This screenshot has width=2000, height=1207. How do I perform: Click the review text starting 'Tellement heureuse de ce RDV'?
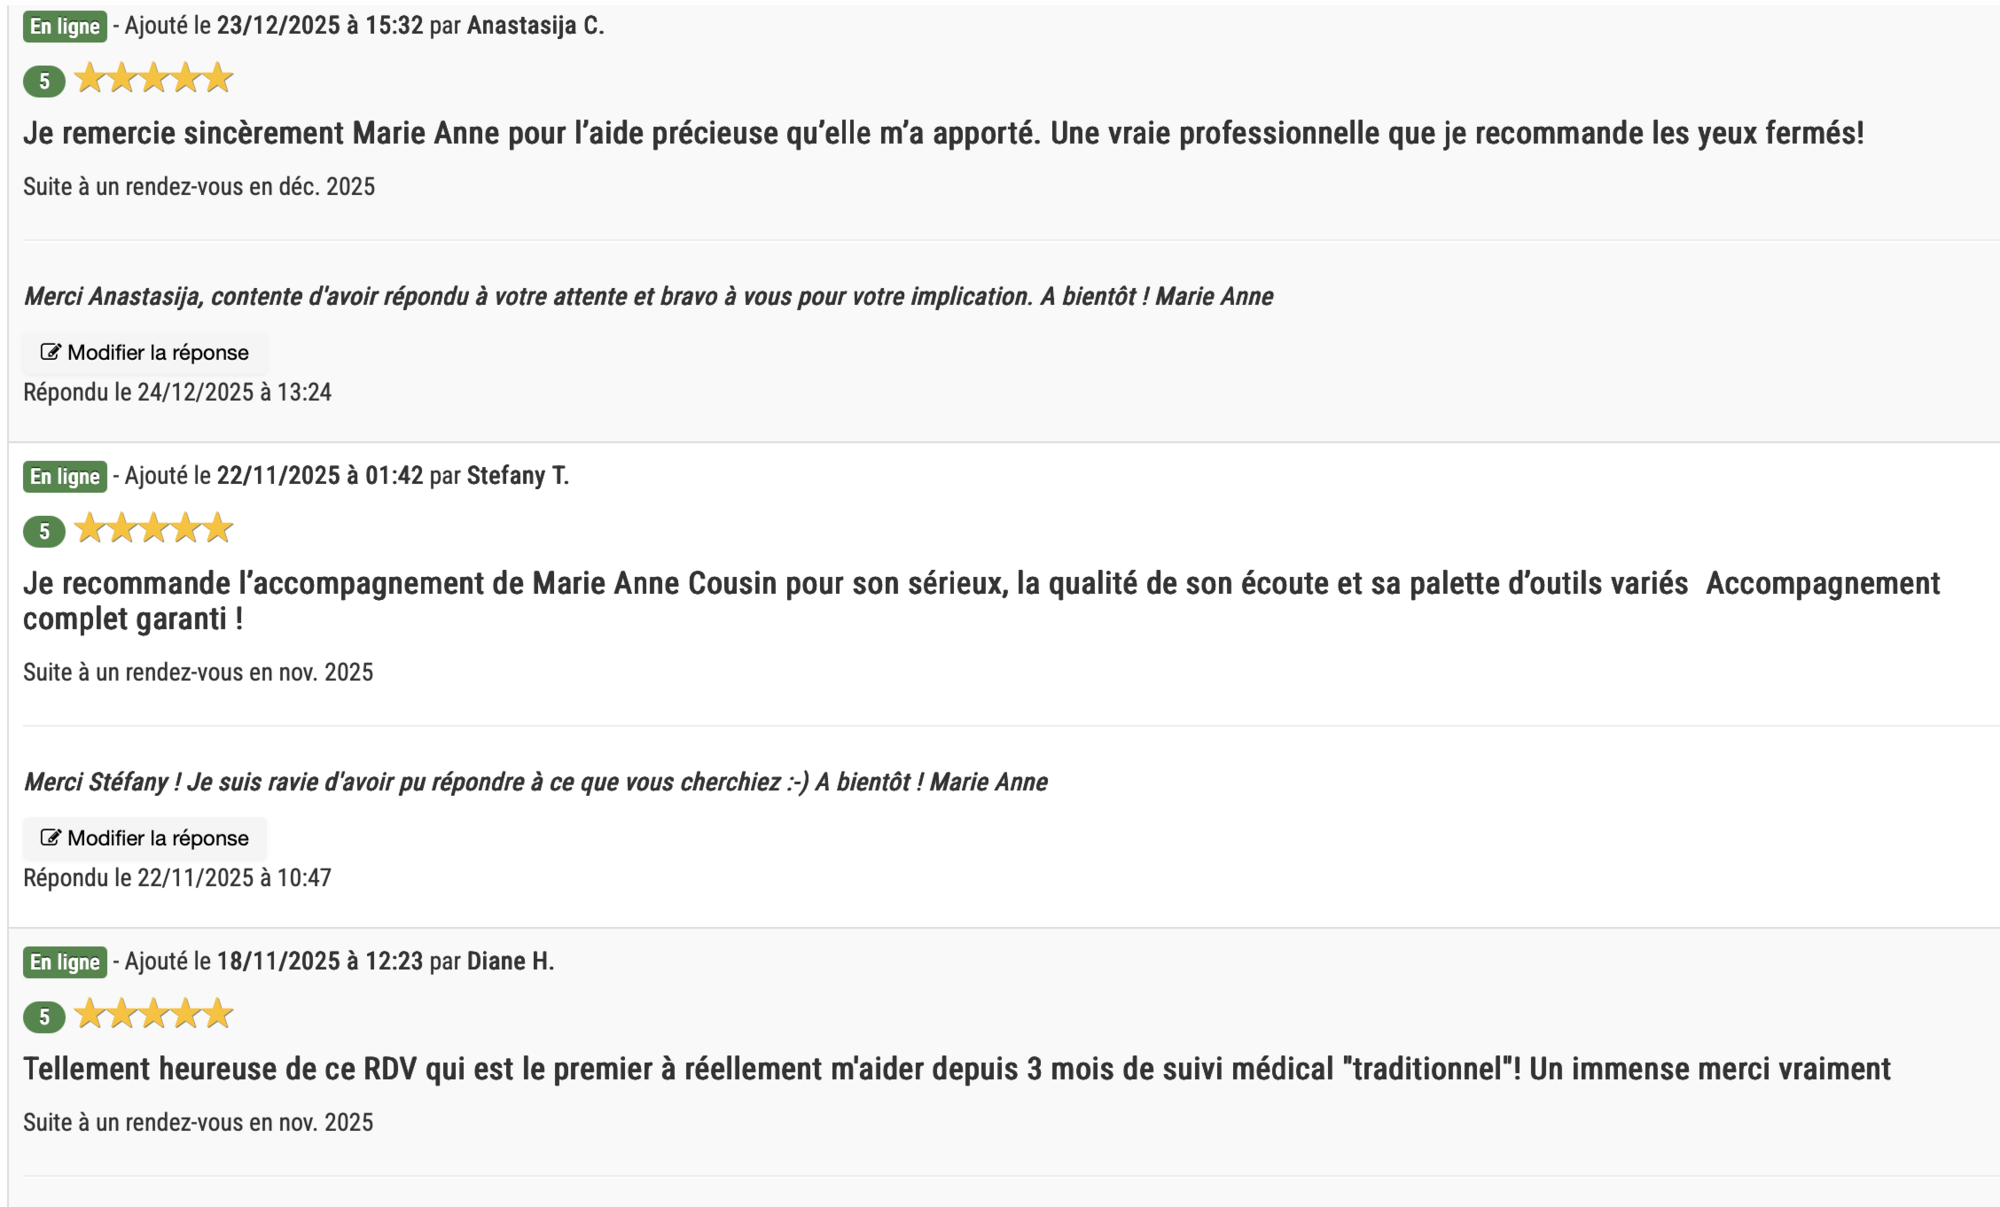[957, 1069]
